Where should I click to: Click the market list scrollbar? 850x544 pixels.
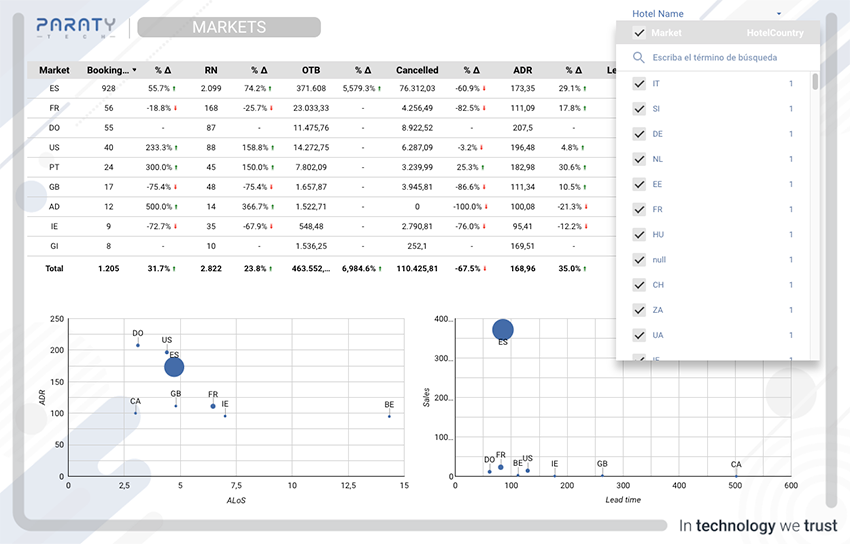point(815,81)
